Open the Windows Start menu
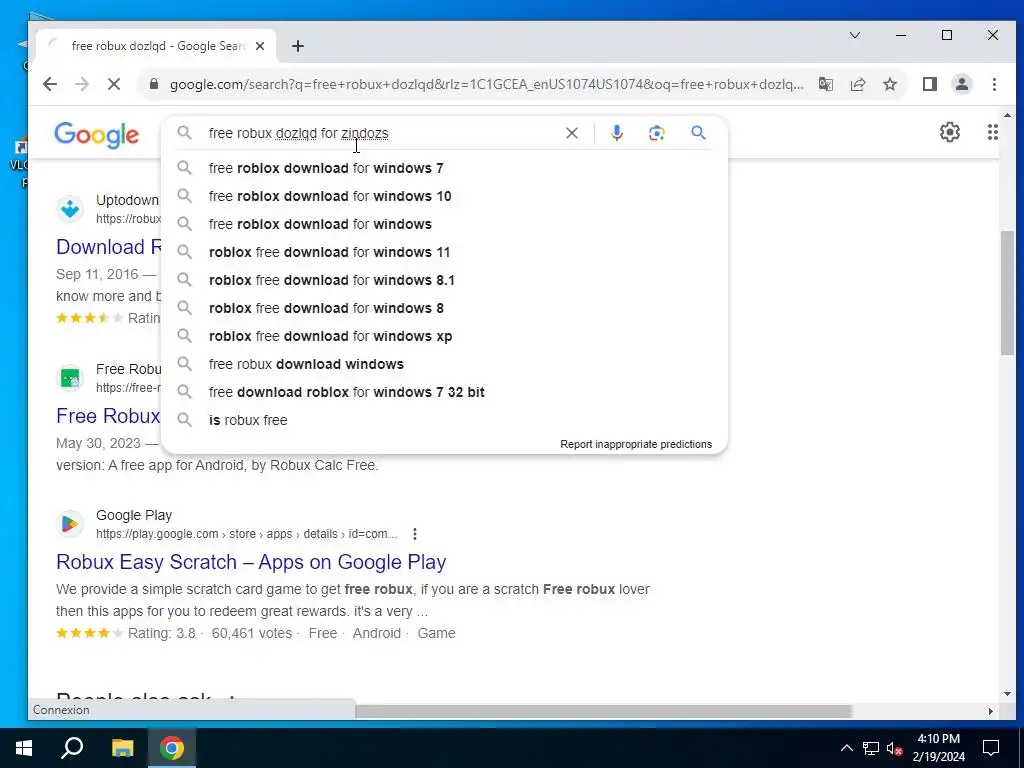The image size is (1024, 768). click(24, 748)
